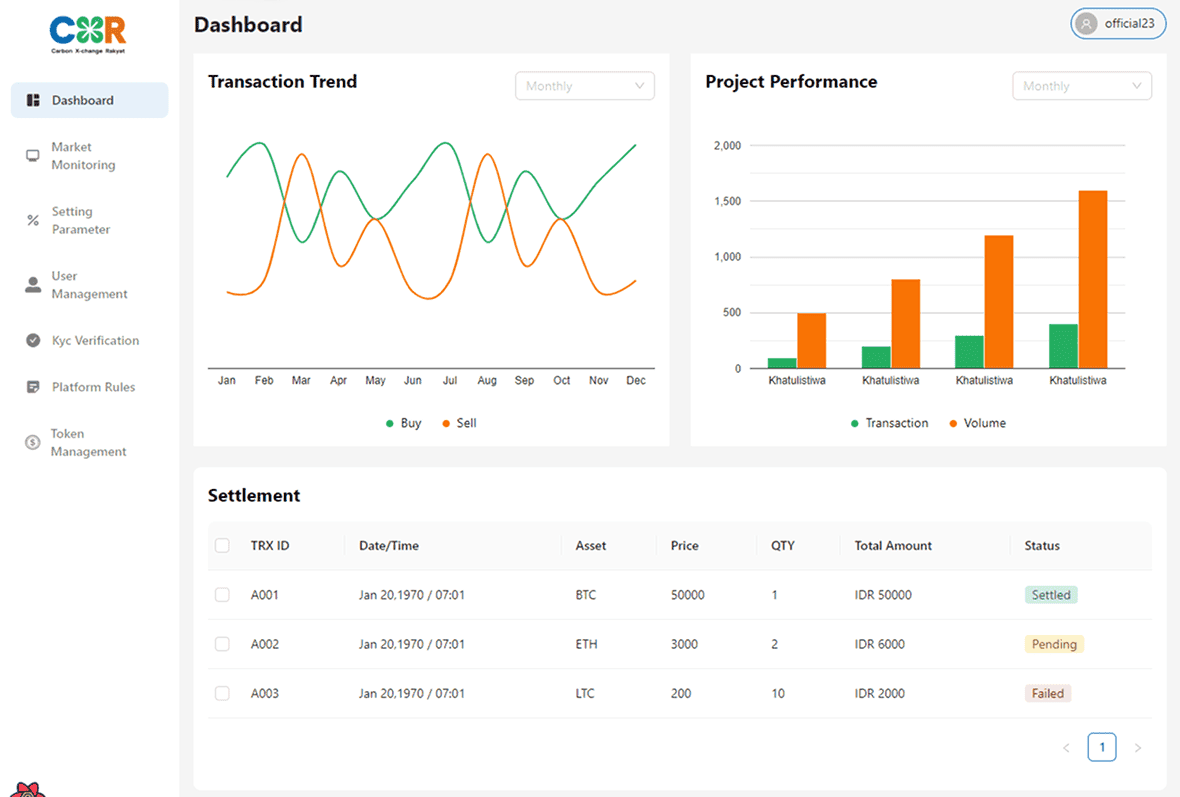The width and height of the screenshot is (1180, 797).
Task: Click the Pending status tag
Action: click(1054, 644)
